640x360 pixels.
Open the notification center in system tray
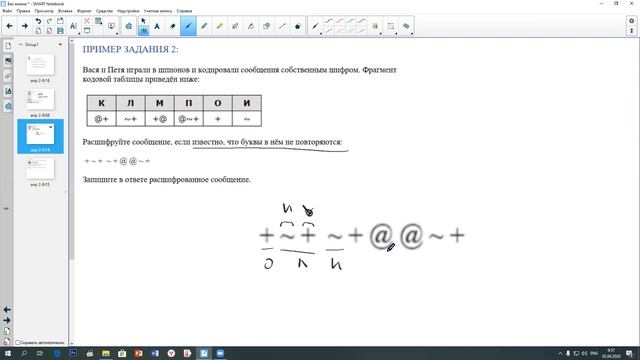pyautogui.click(x=629, y=353)
